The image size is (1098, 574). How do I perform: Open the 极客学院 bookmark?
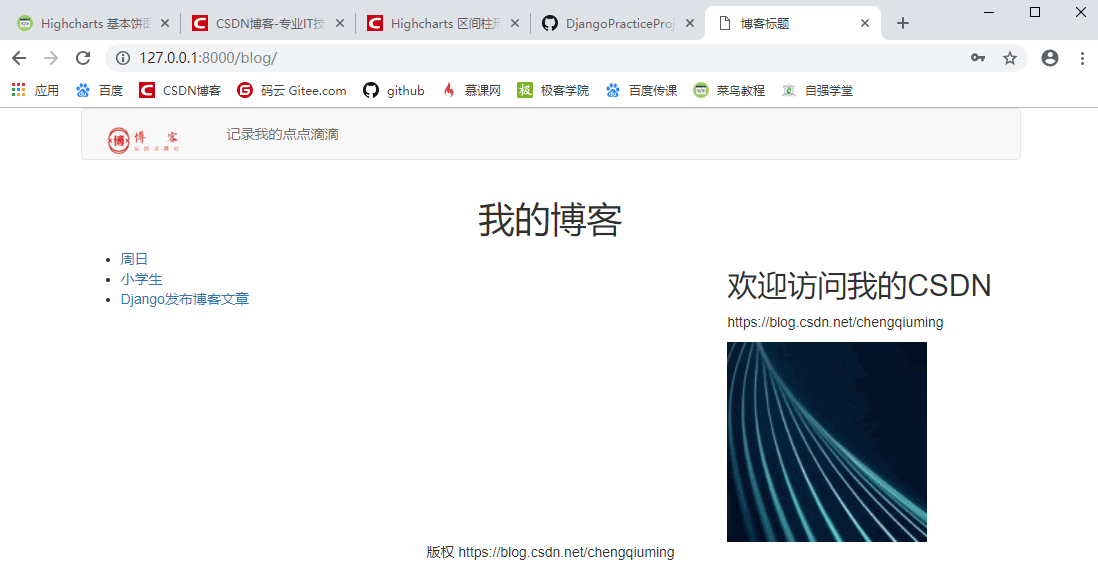pyautogui.click(x=553, y=90)
